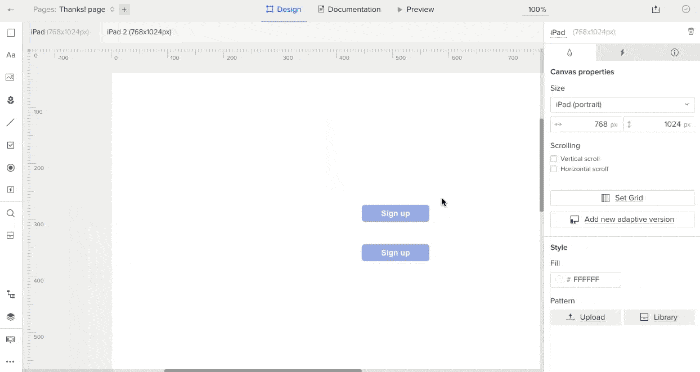This screenshot has width=700, height=372.
Task: Click the delete canvas trash icon
Action: coord(691,32)
